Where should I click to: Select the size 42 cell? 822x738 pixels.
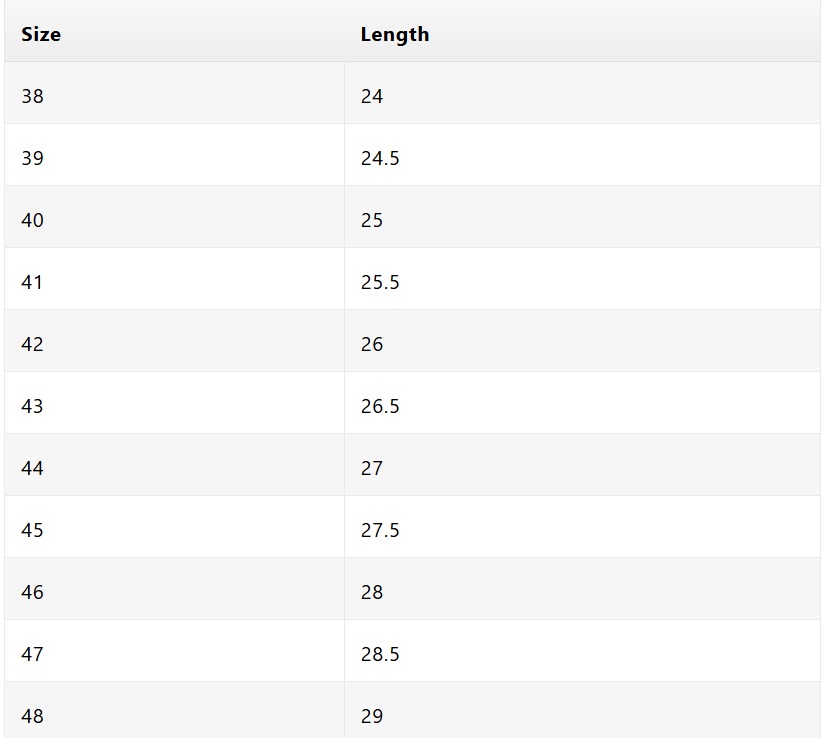pyautogui.click(x=33, y=344)
